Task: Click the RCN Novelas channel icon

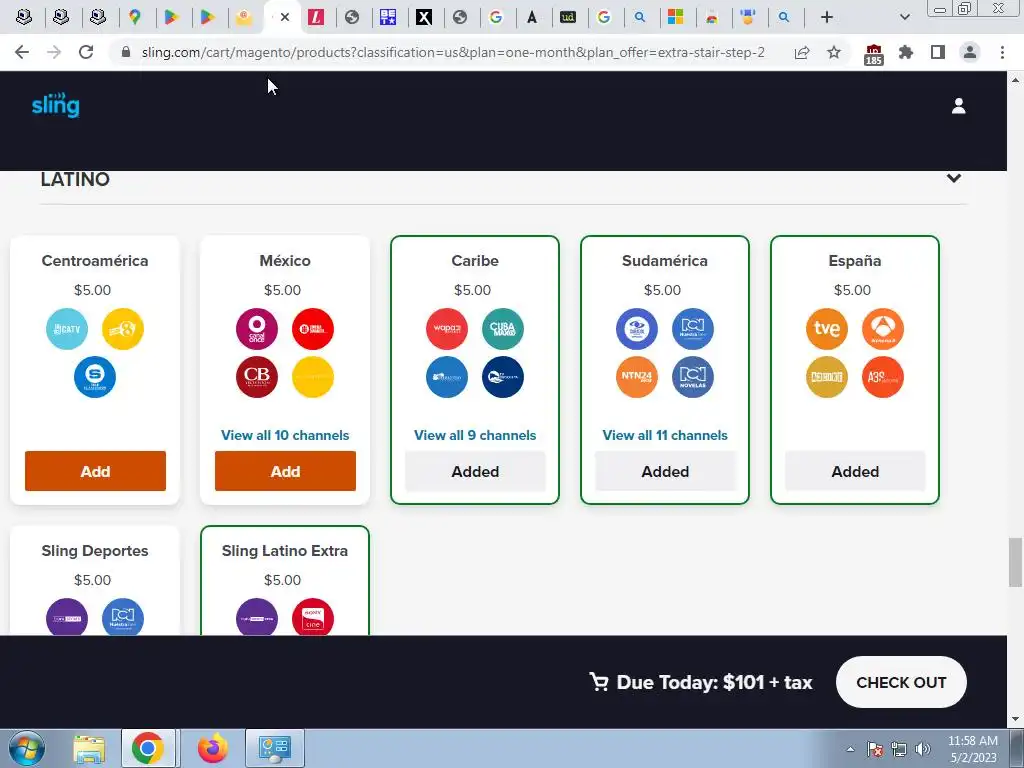Action: click(x=693, y=377)
